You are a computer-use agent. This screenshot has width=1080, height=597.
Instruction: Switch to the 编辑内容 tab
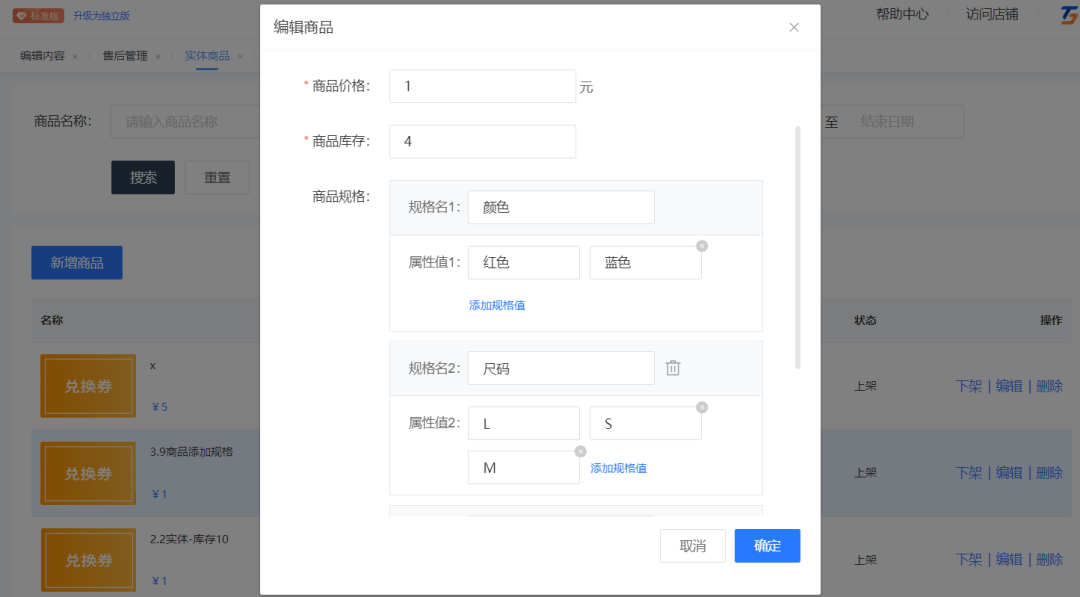click(x=42, y=56)
